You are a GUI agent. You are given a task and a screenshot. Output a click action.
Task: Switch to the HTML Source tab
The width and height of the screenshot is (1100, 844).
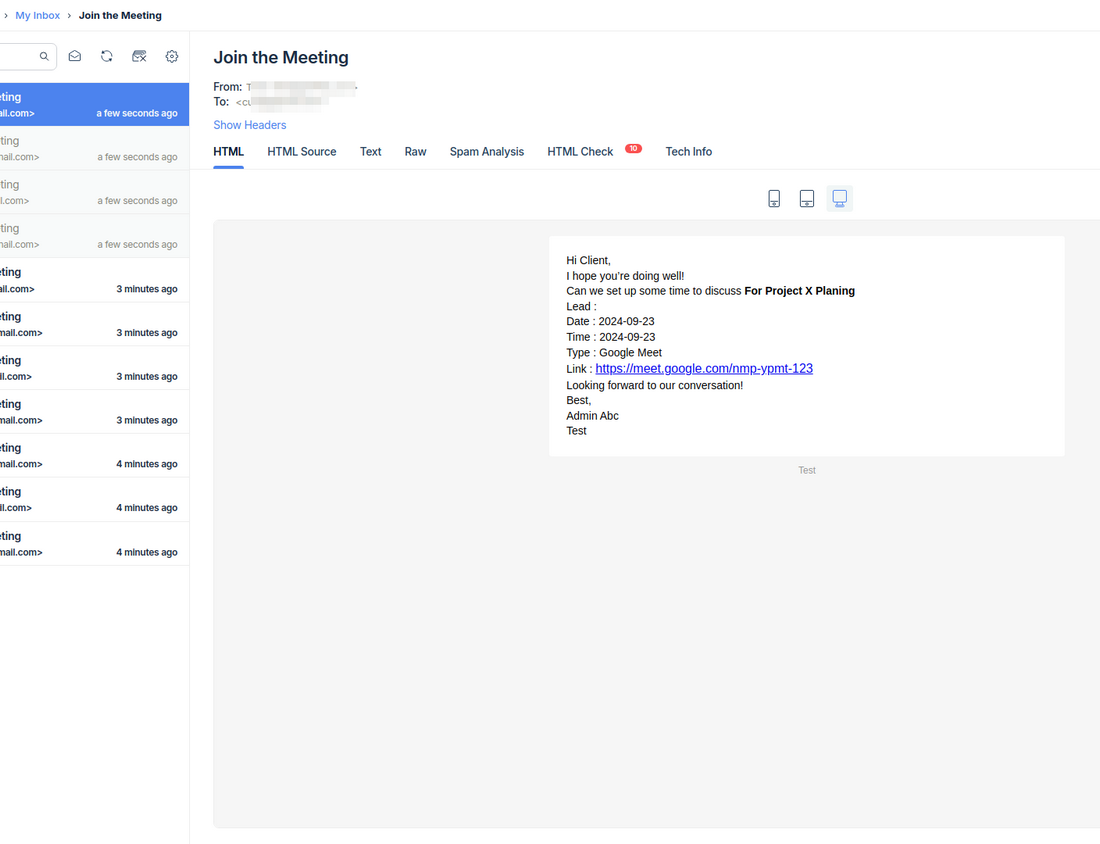coord(301,151)
